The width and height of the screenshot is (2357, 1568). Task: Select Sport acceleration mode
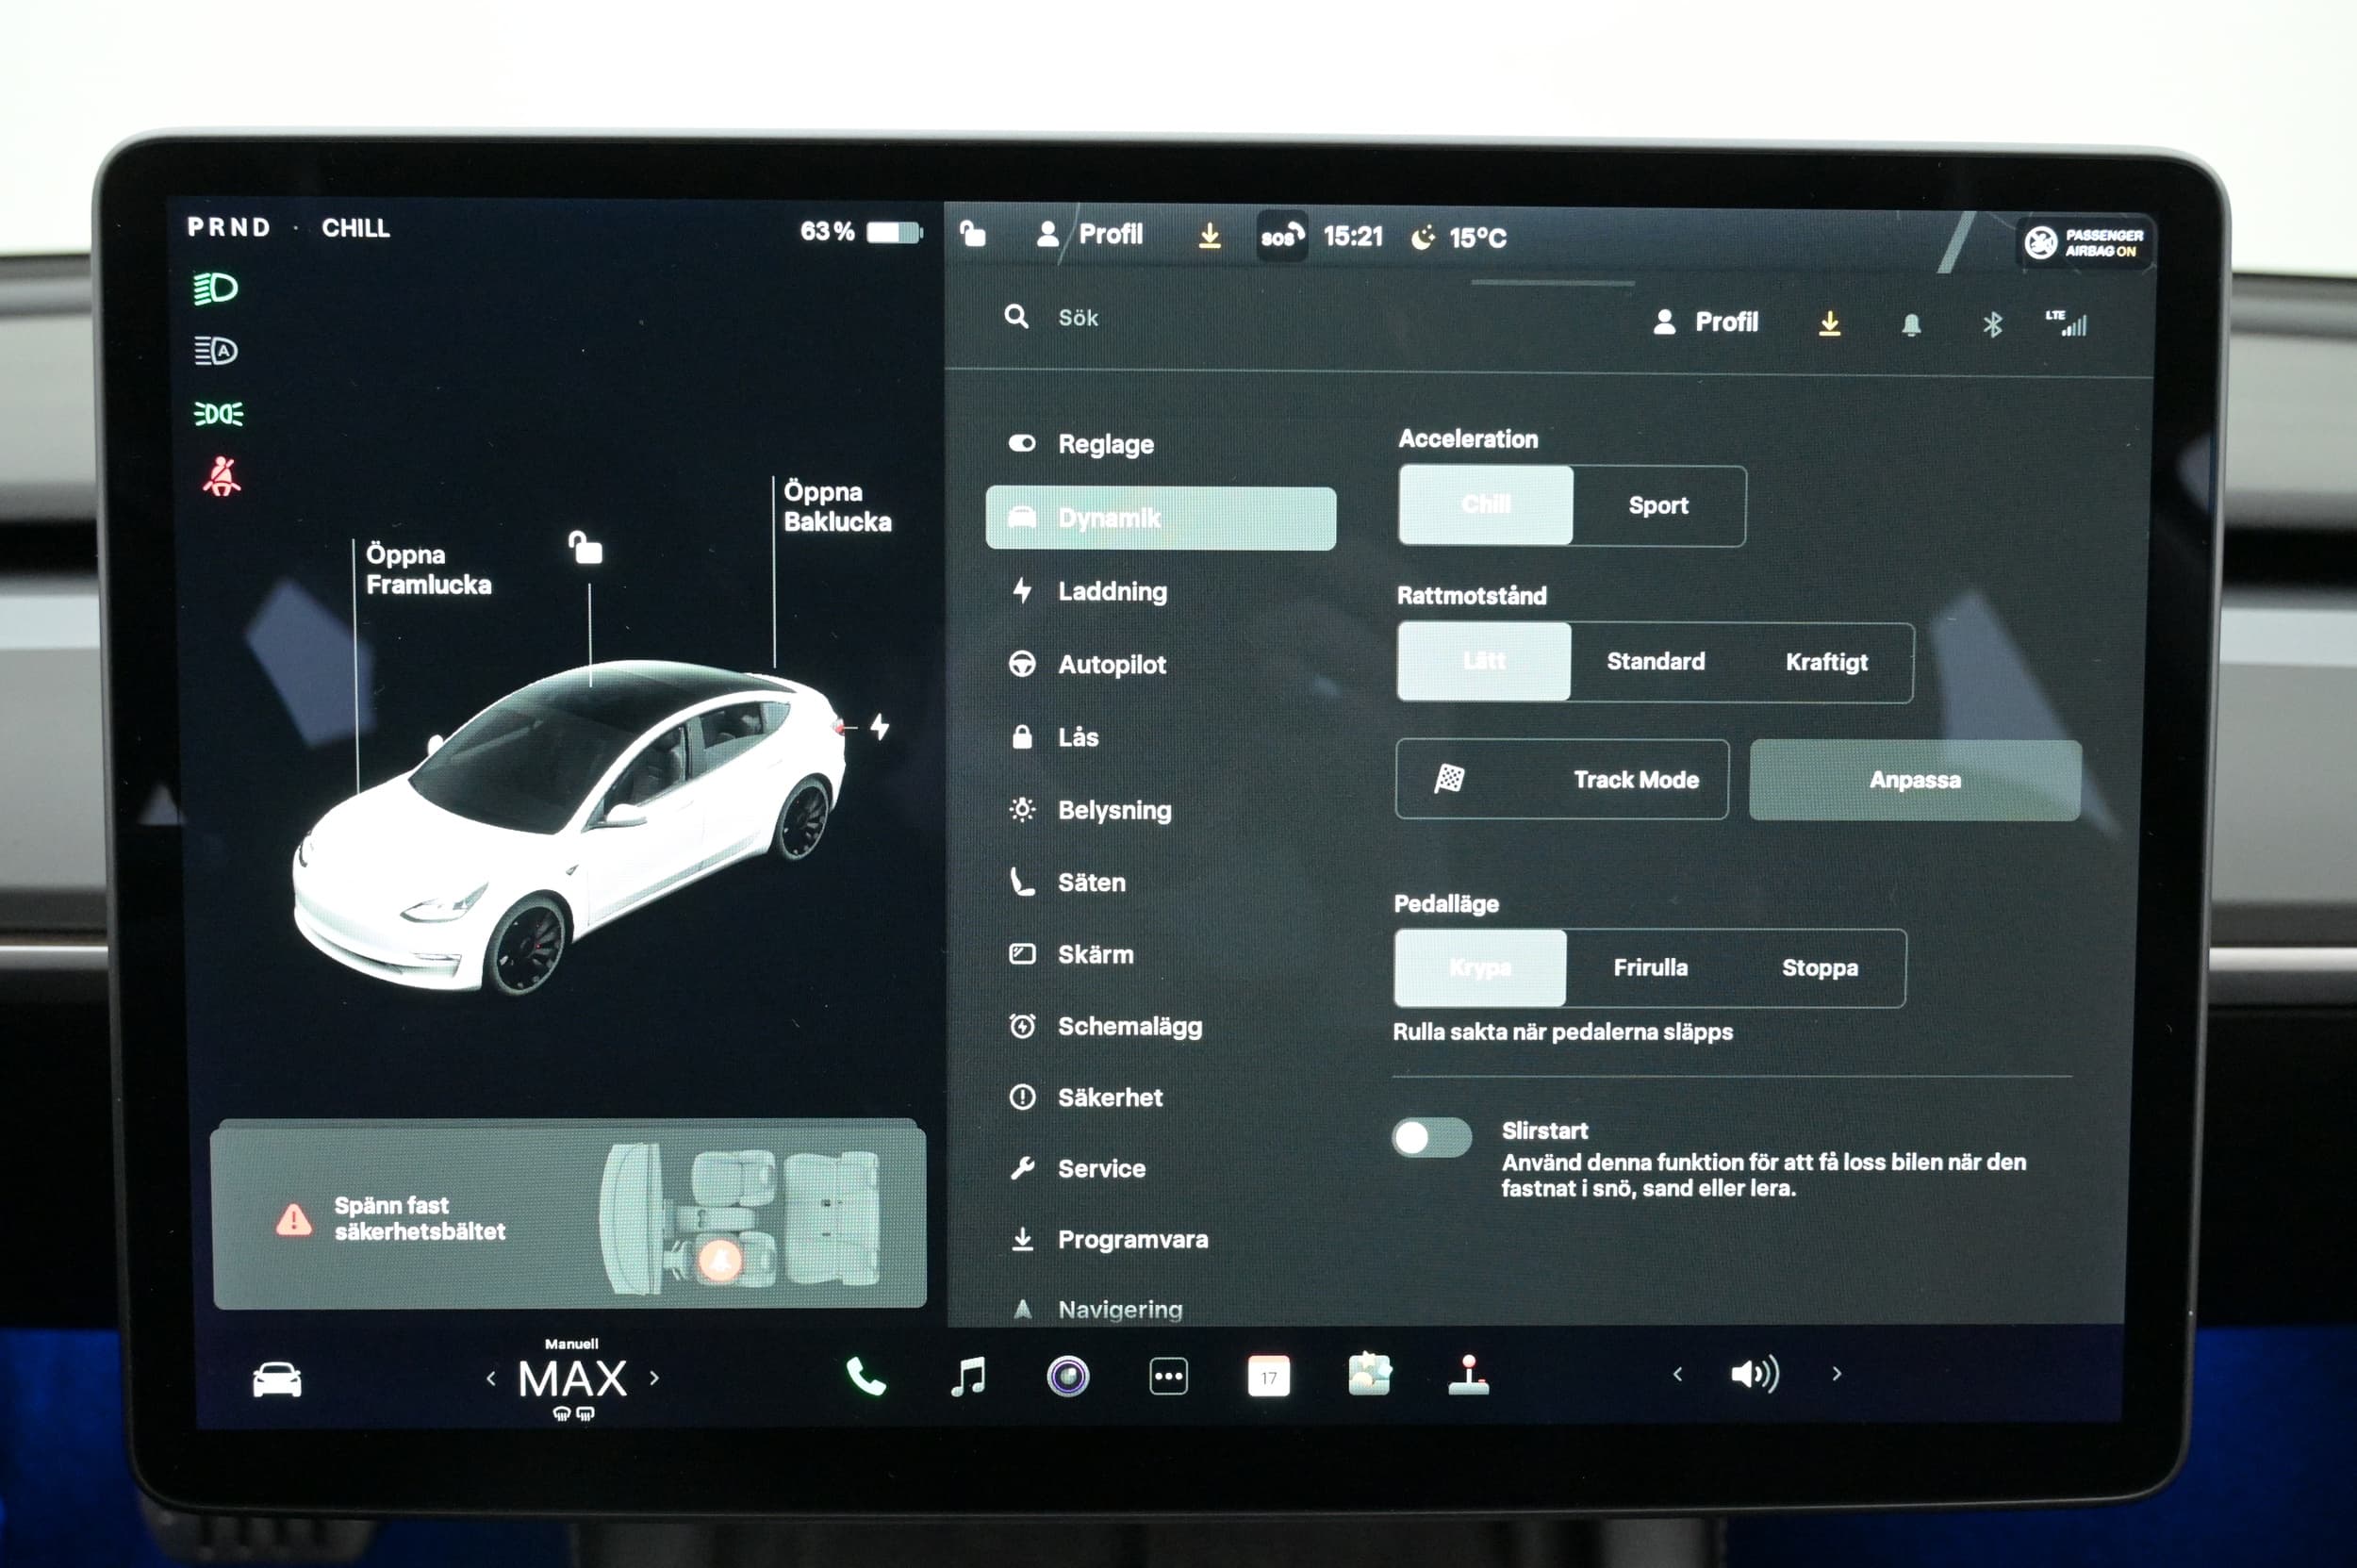click(1658, 506)
